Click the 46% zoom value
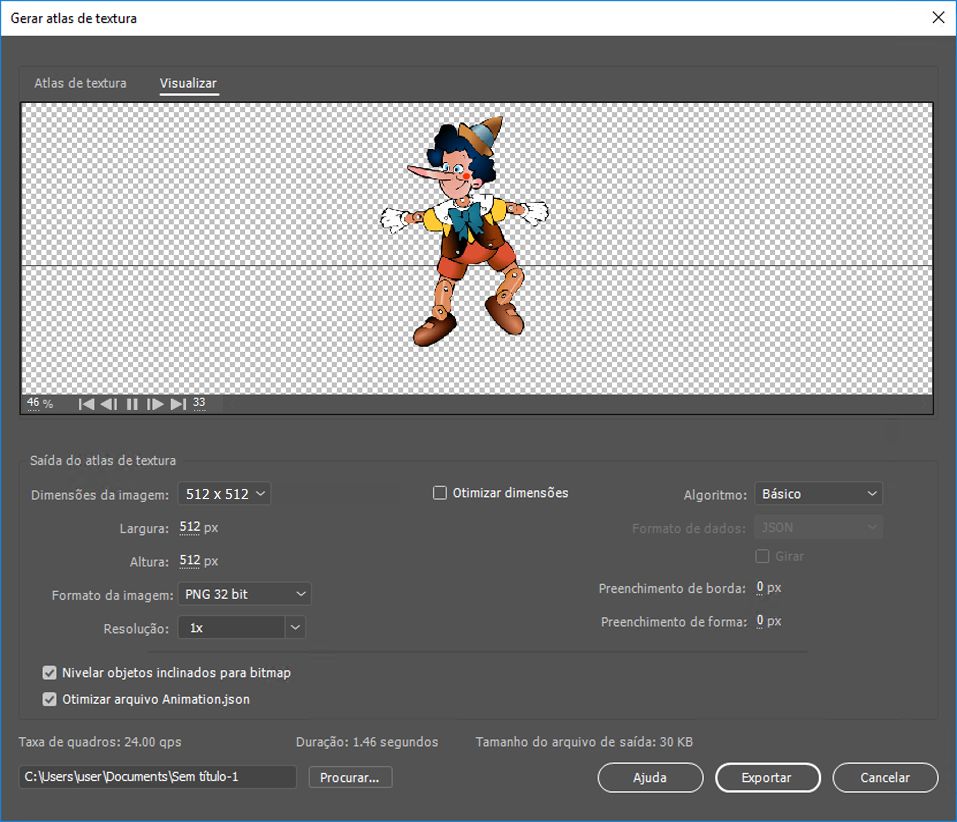957x822 pixels. click(x=34, y=403)
